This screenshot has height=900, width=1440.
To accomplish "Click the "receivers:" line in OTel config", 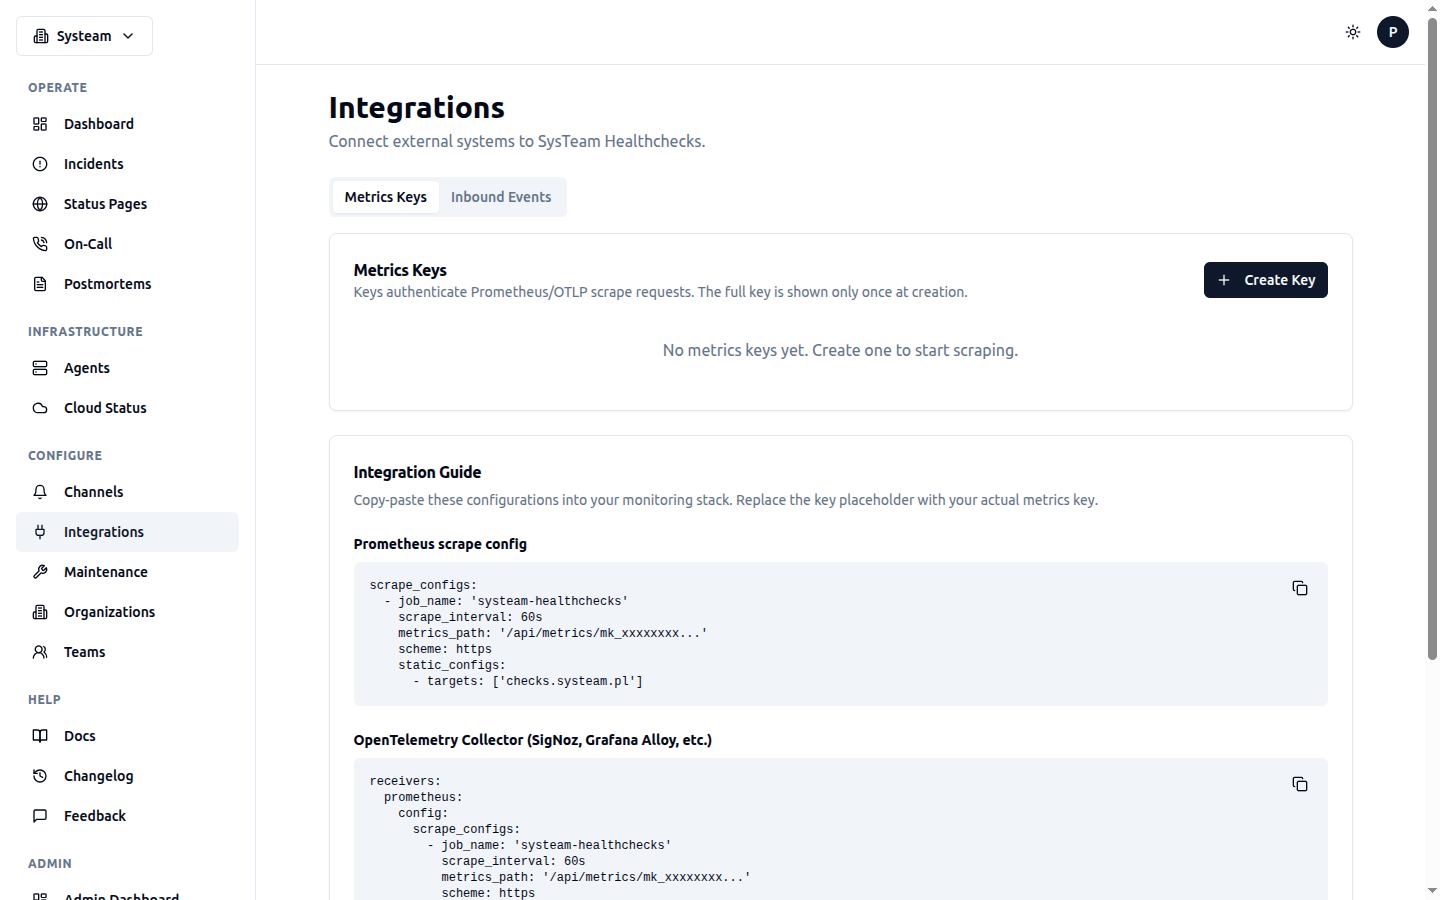I will pyautogui.click(x=405, y=781).
